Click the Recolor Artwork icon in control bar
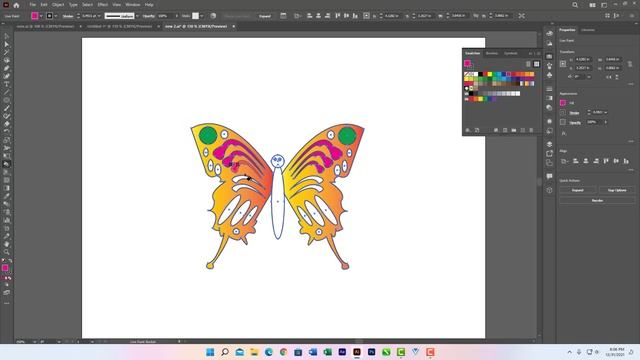This screenshot has width=640, height=360. coord(213,16)
